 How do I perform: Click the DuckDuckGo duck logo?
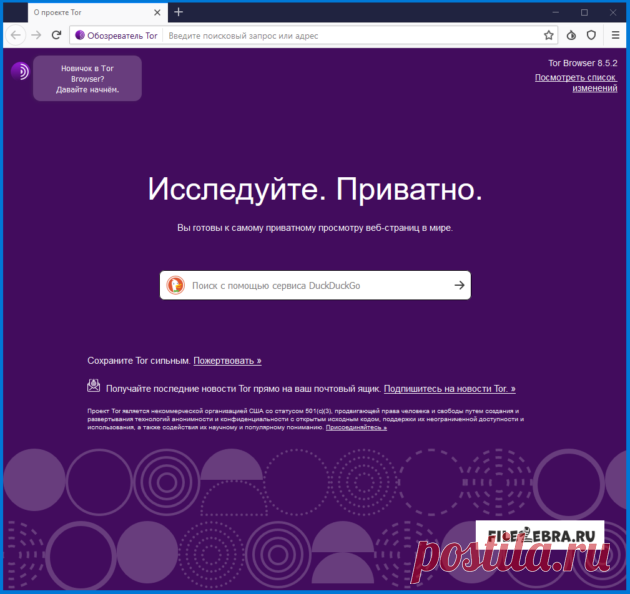coord(176,285)
